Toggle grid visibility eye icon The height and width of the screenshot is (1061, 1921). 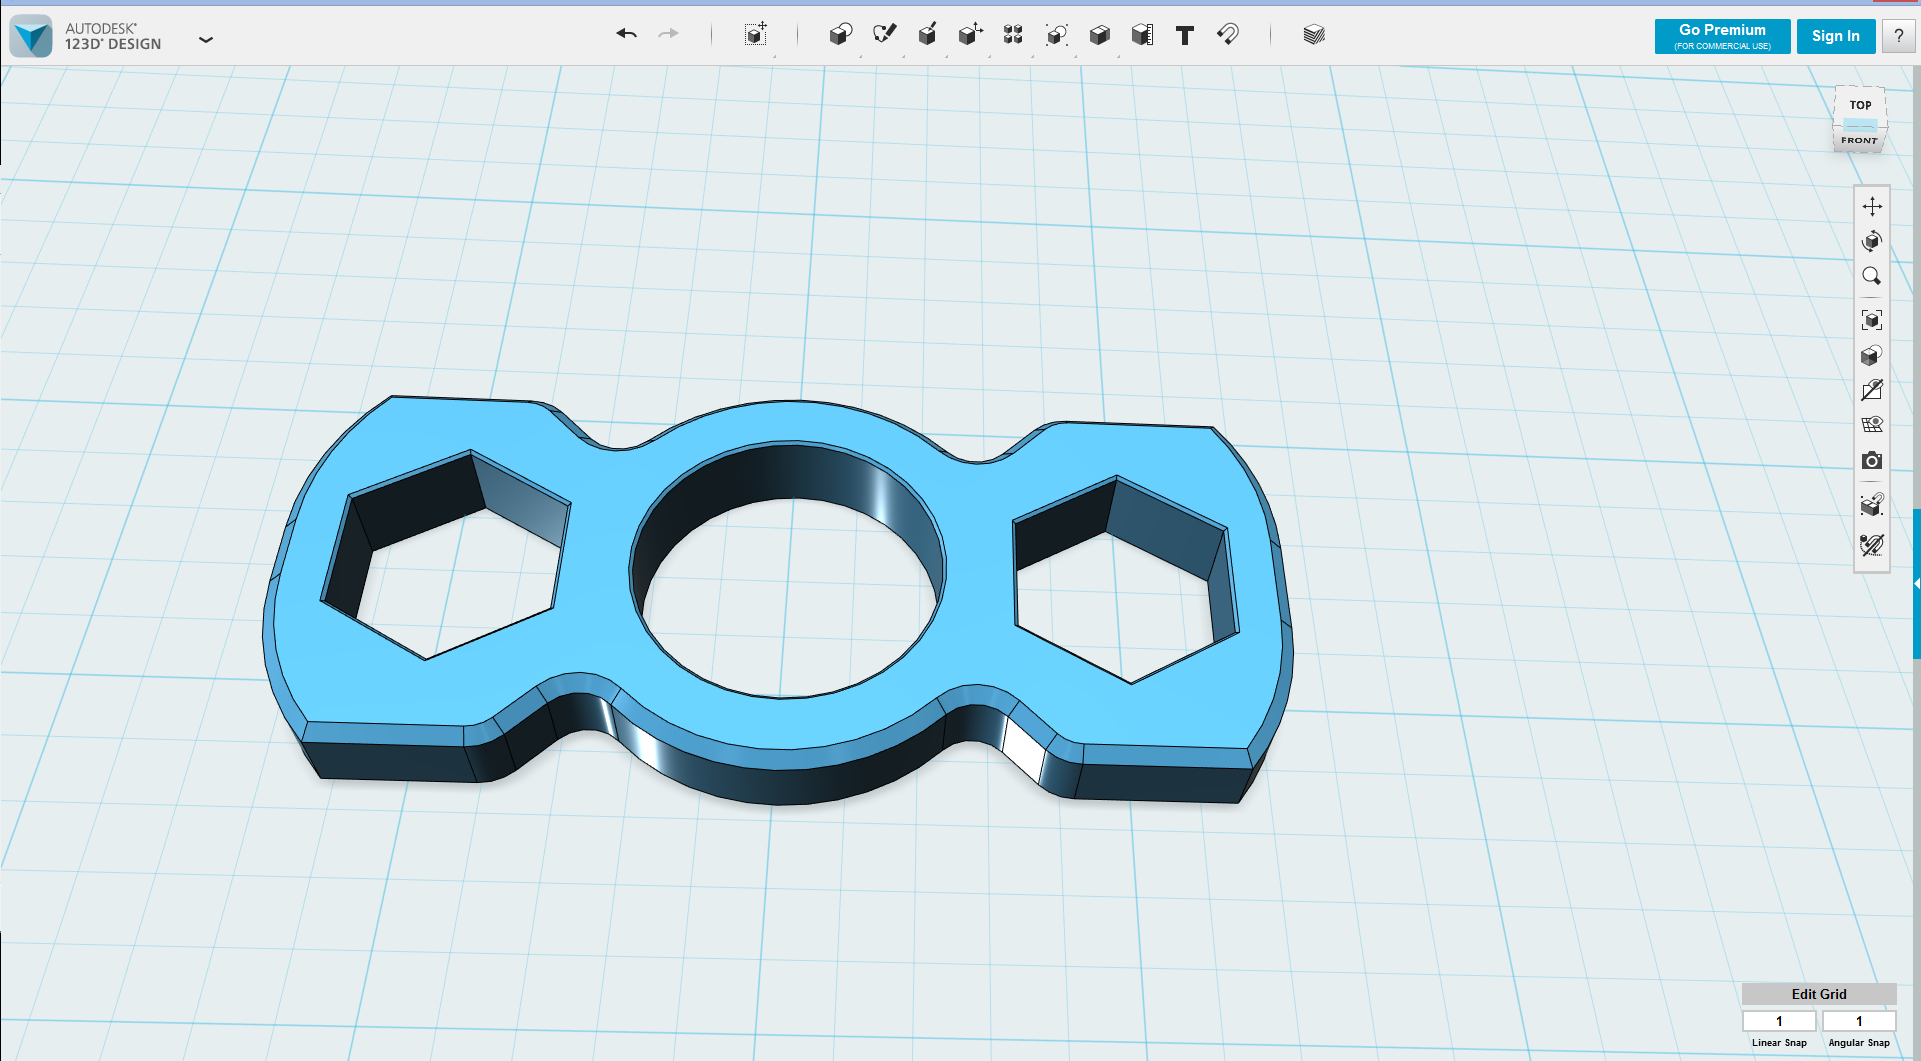coord(1872,425)
